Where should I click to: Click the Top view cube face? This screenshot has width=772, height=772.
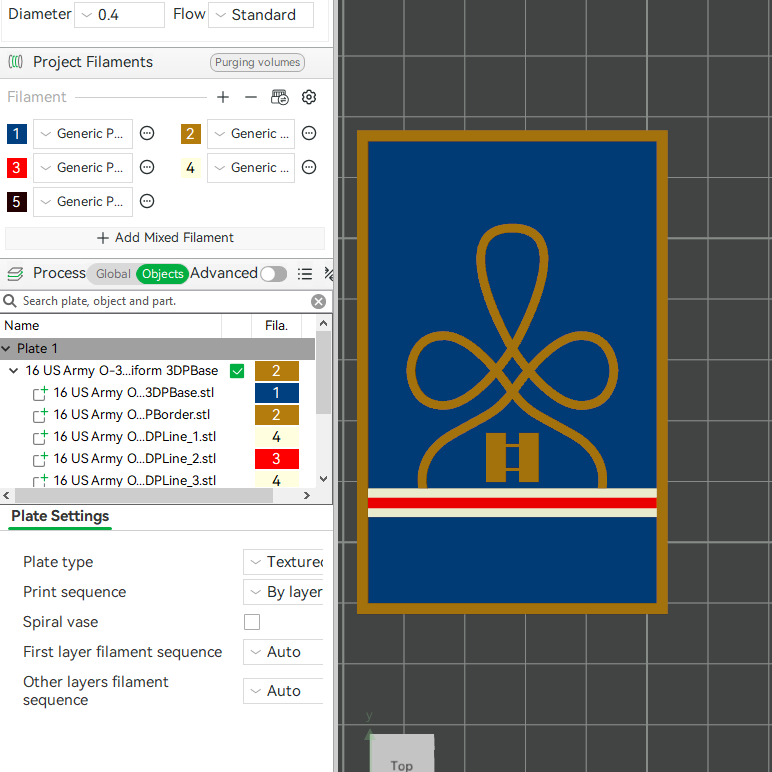coord(402,753)
